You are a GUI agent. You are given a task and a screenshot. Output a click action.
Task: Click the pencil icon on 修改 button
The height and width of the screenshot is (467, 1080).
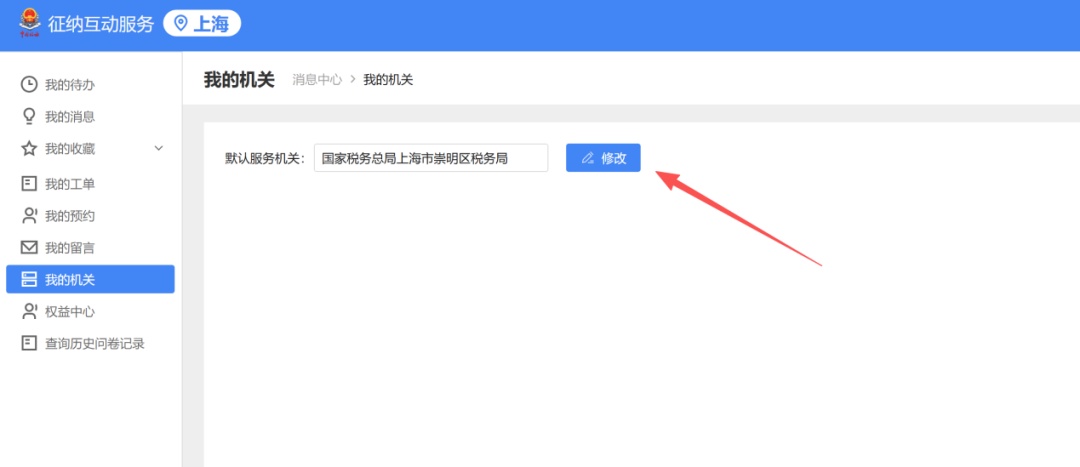pyautogui.click(x=588, y=158)
